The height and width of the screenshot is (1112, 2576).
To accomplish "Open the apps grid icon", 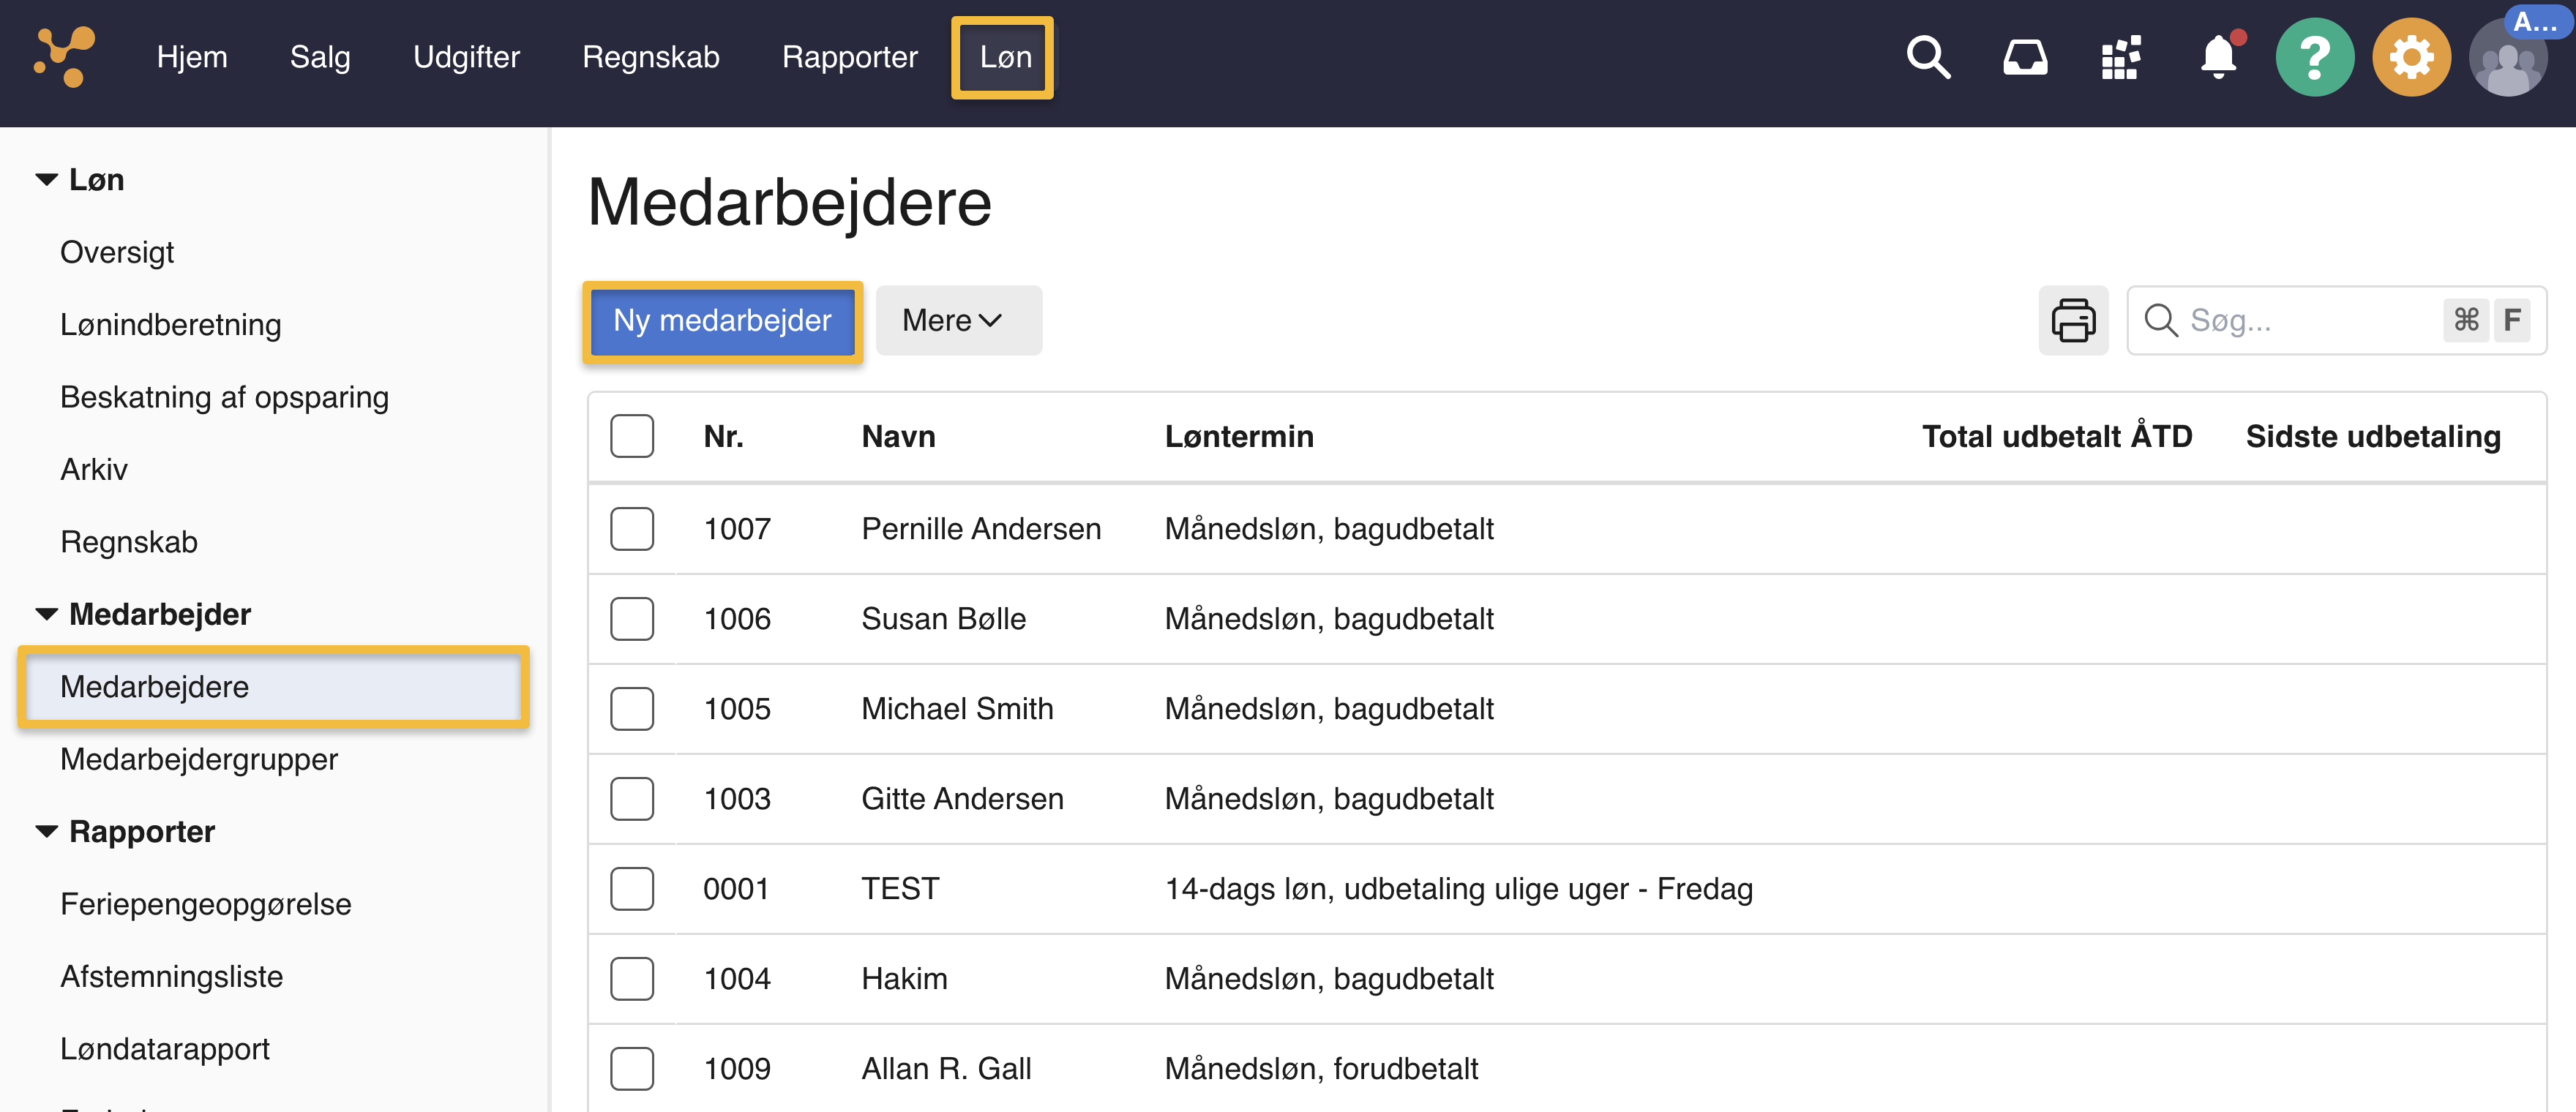I will pyautogui.click(x=2120, y=58).
